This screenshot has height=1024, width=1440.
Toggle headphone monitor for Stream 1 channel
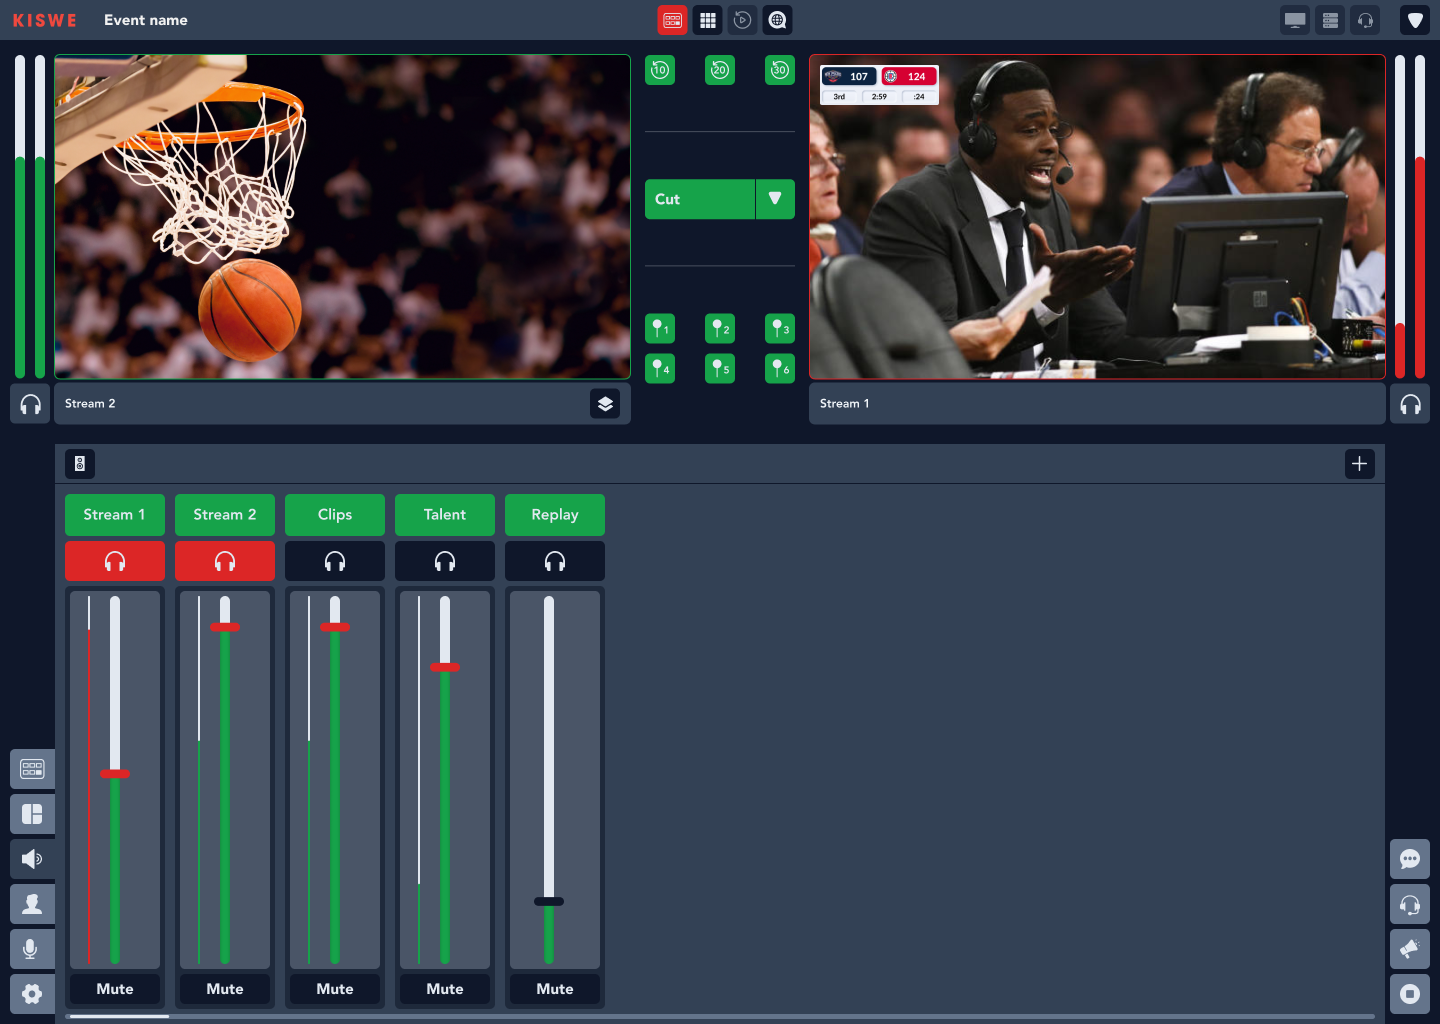[115, 561]
